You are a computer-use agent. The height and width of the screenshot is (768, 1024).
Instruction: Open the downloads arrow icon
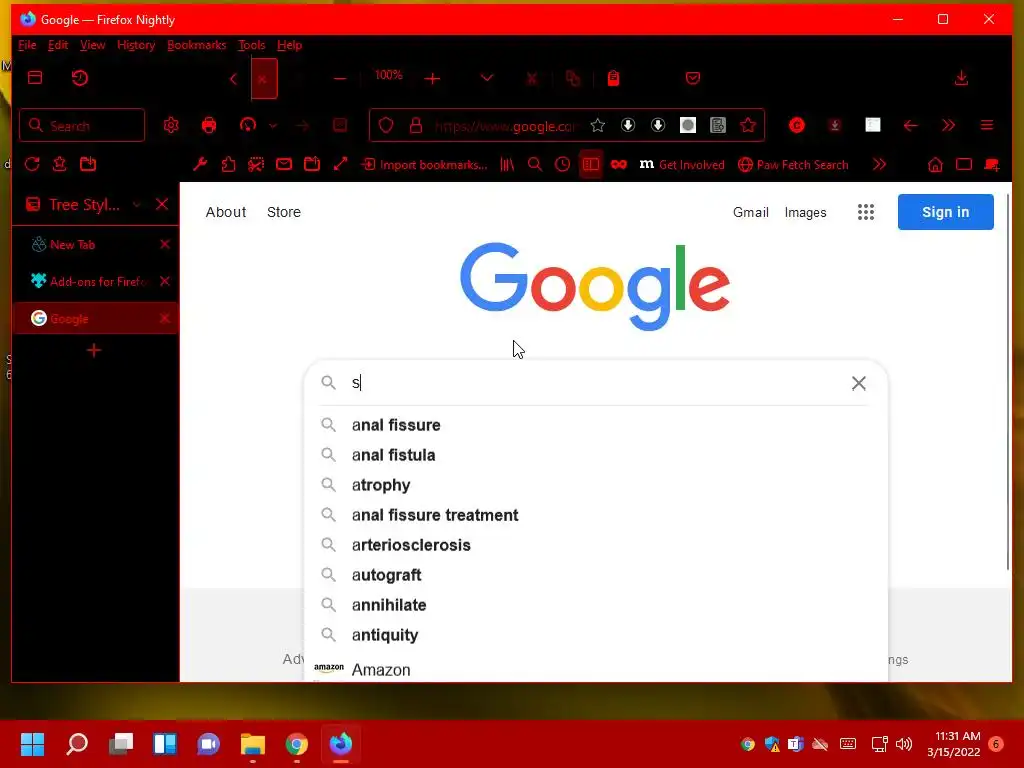click(961, 78)
